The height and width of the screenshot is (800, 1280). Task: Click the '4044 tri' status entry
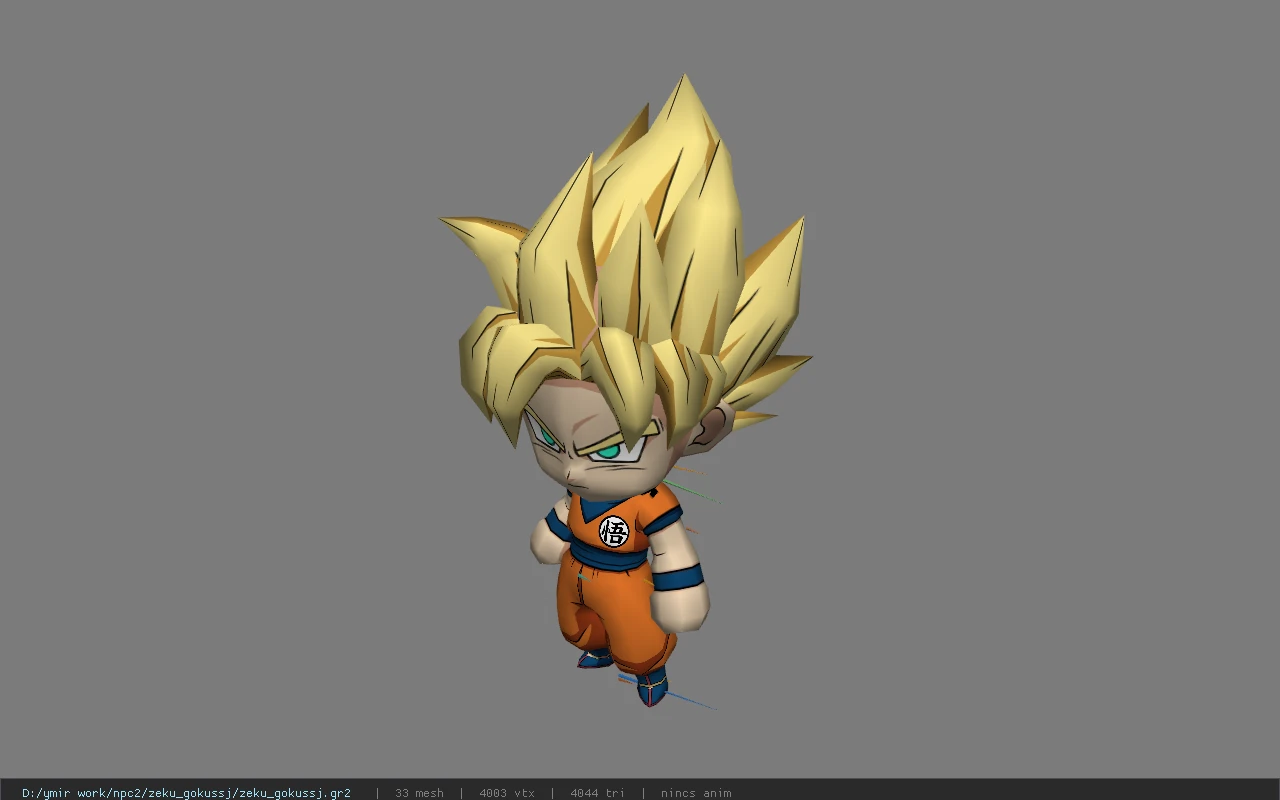pyautogui.click(x=597, y=793)
